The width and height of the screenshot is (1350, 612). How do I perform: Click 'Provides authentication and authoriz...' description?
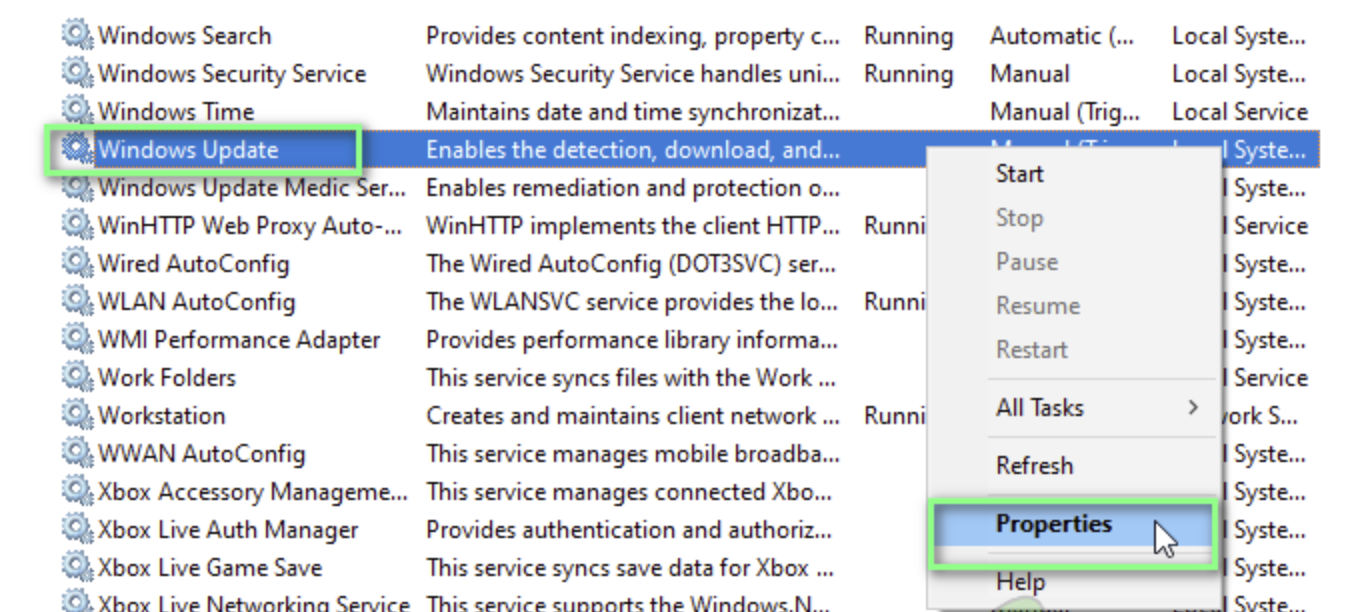pyautogui.click(x=629, y=530)
